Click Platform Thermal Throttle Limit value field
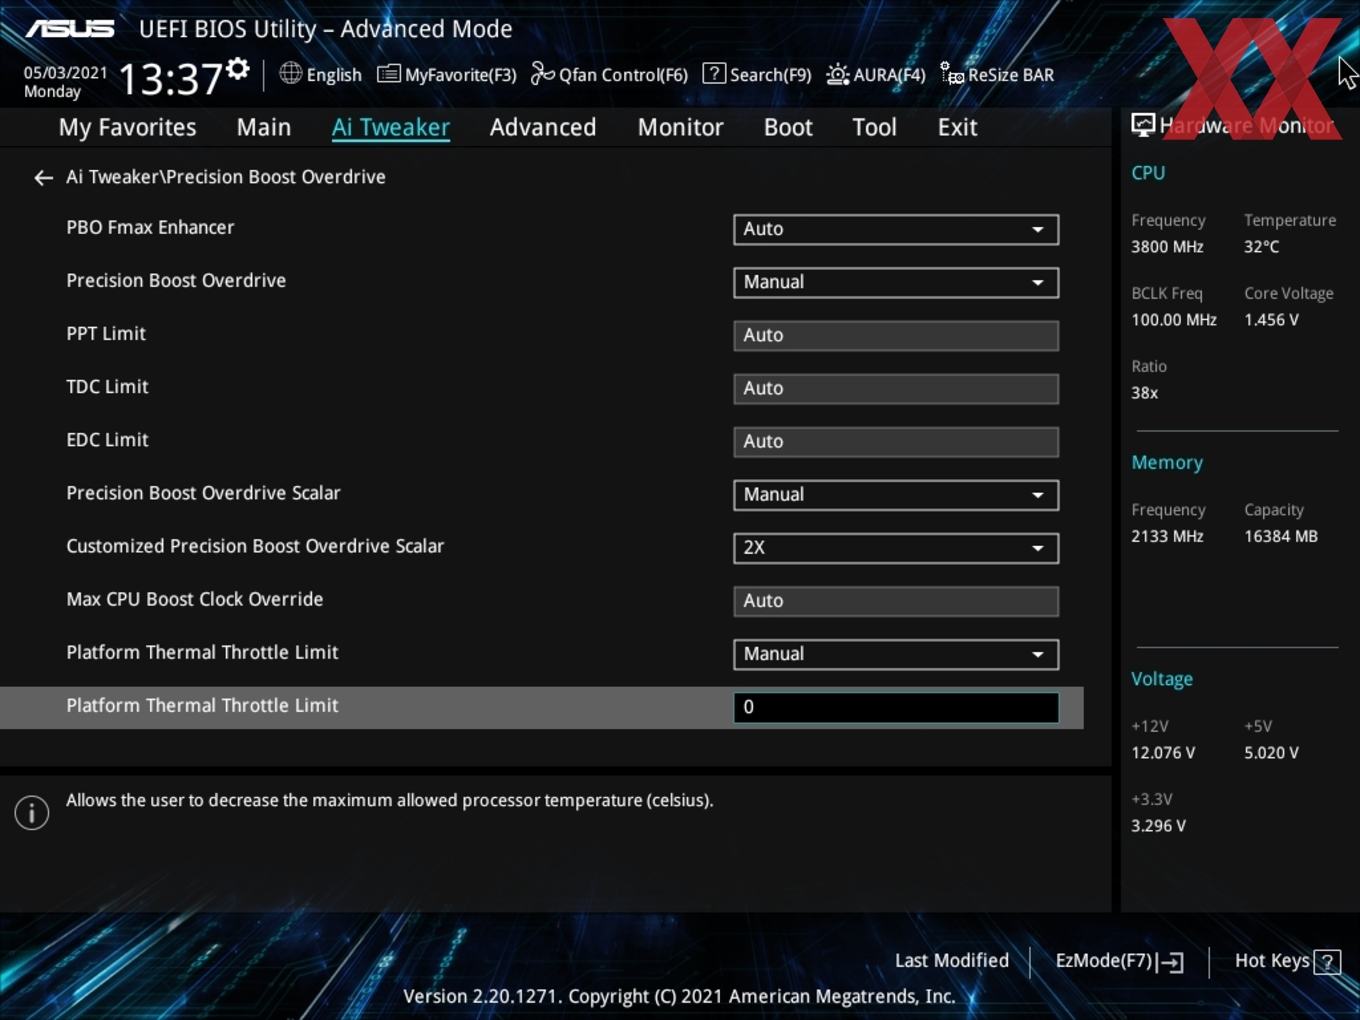Viewport: 1360px width, 1020px height. point(896,707)
